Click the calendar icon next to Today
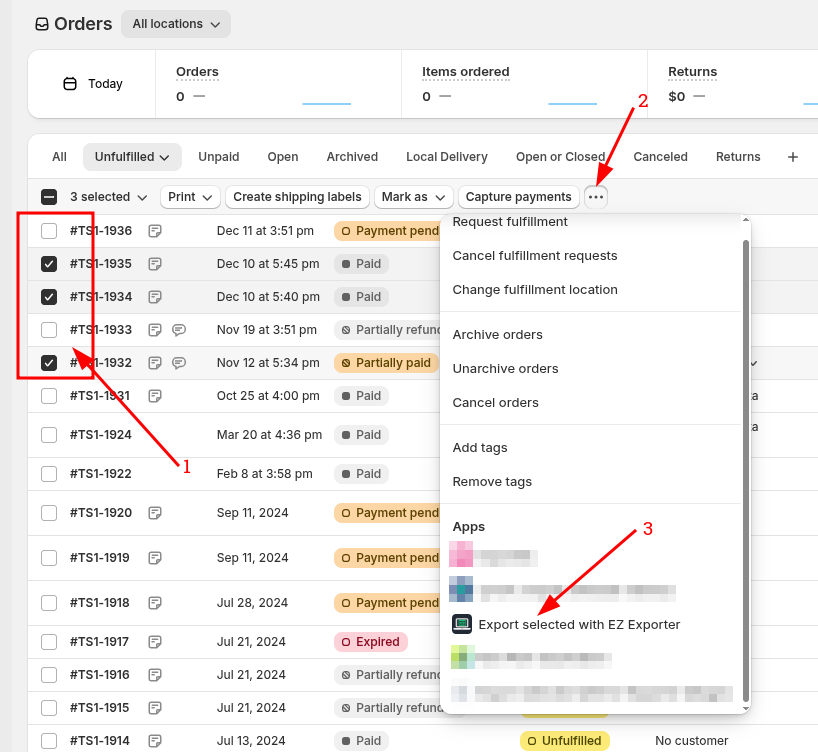This screenshot has width=818, height=752. (70, 84)
